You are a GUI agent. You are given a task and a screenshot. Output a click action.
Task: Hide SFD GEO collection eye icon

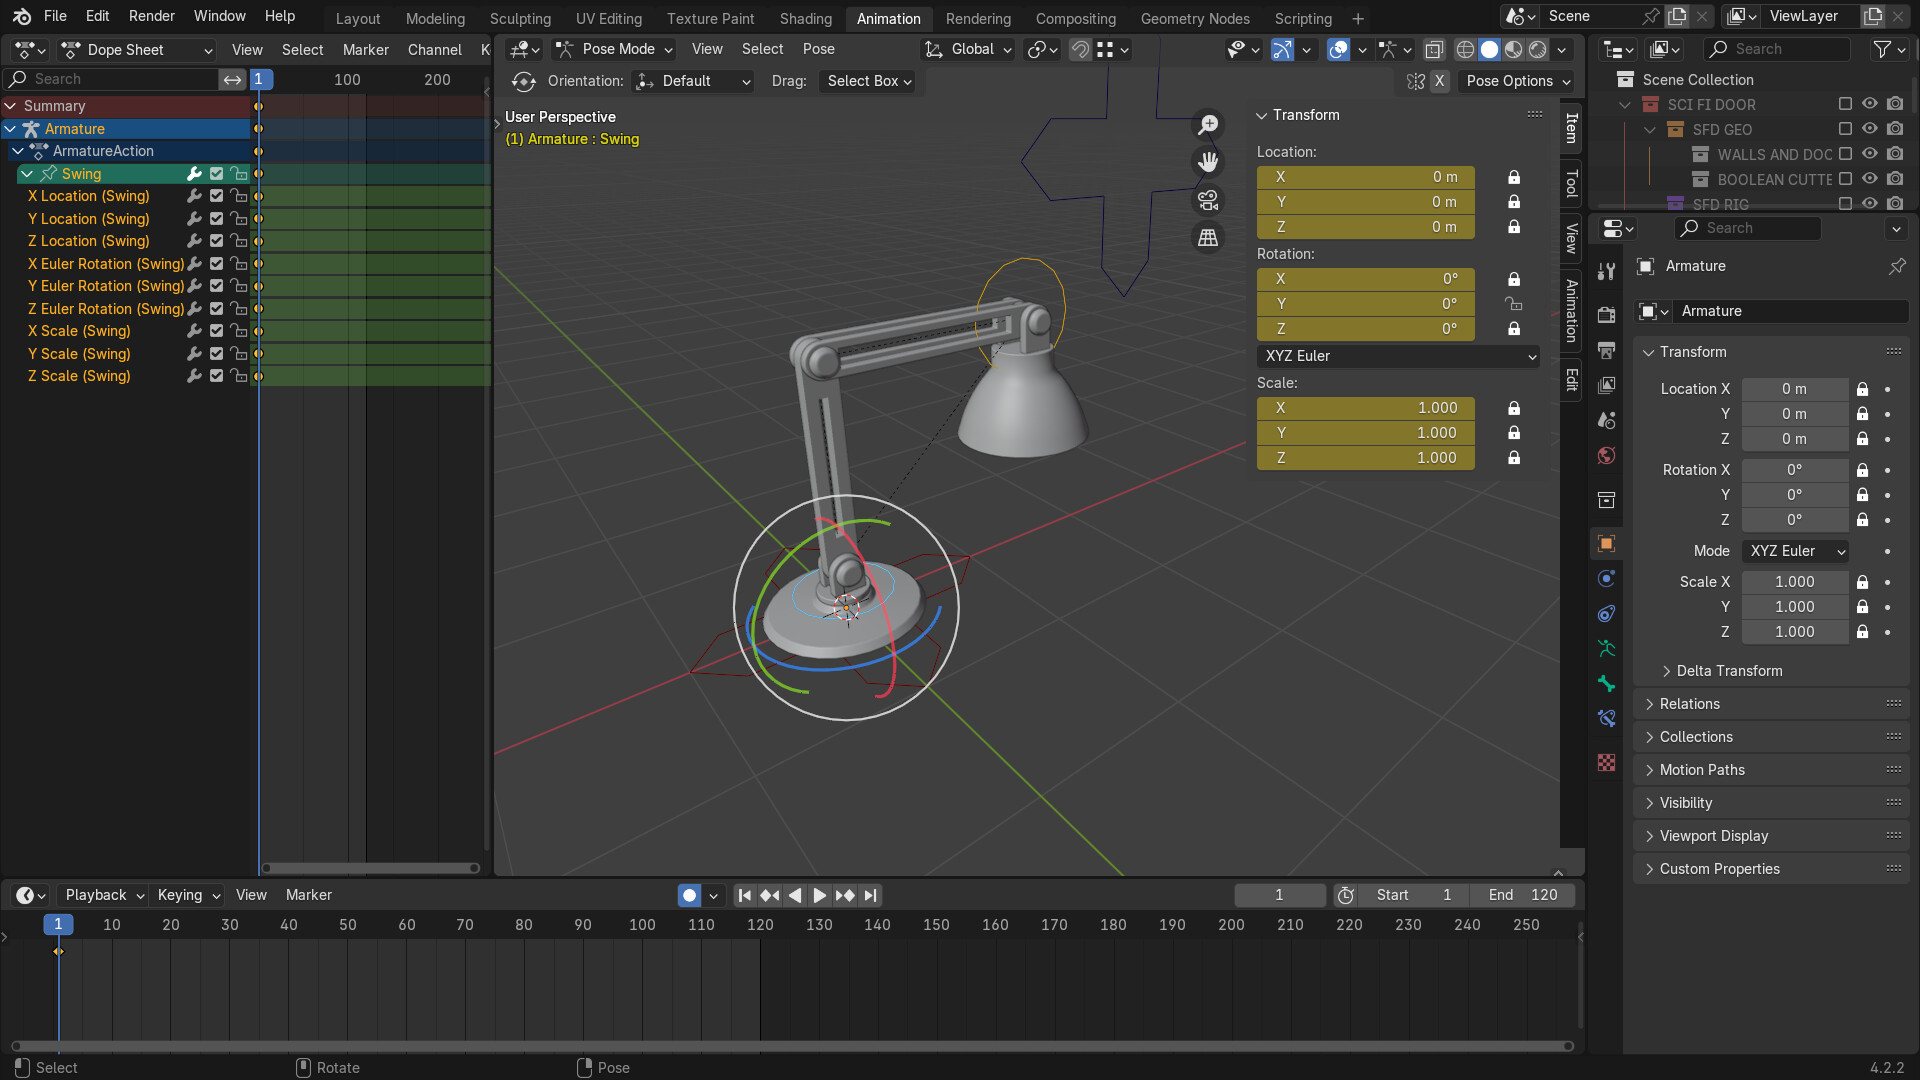point(1869,129)
